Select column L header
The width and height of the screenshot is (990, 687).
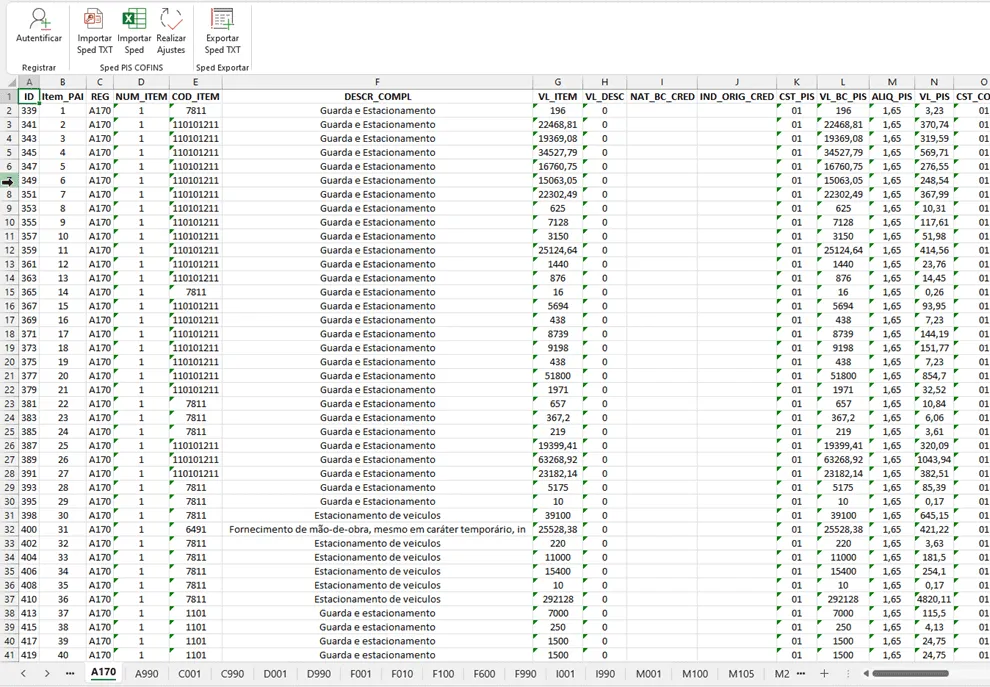point(843,82)
